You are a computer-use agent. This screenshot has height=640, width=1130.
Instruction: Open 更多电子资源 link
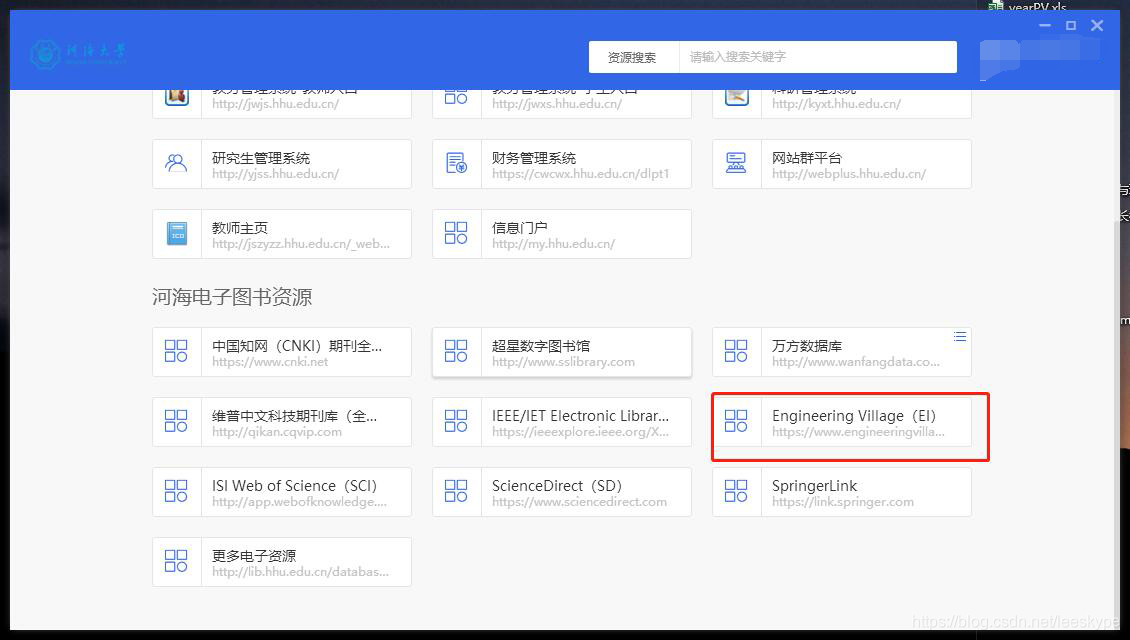282,562
